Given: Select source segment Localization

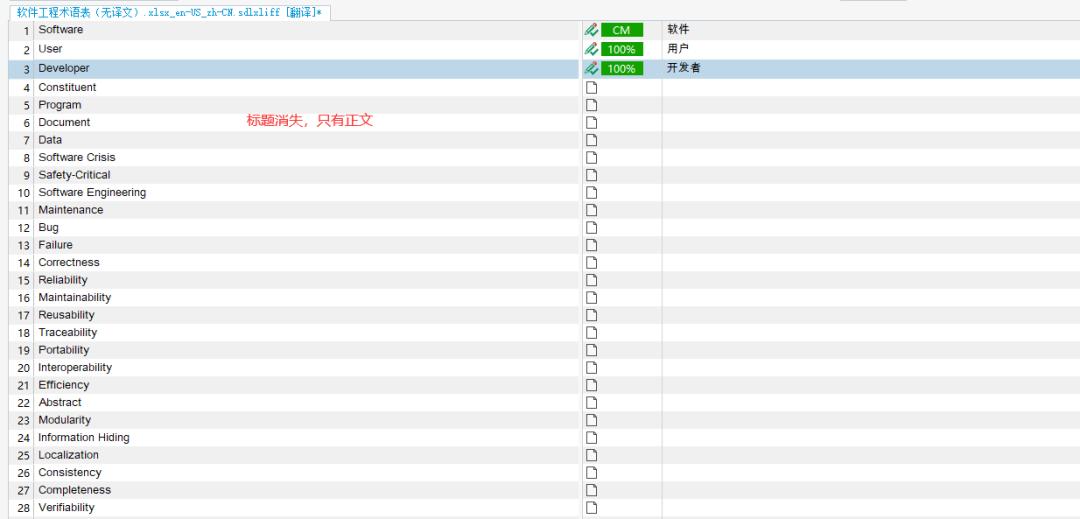Looking at the screenshot, I should [68, 455].
